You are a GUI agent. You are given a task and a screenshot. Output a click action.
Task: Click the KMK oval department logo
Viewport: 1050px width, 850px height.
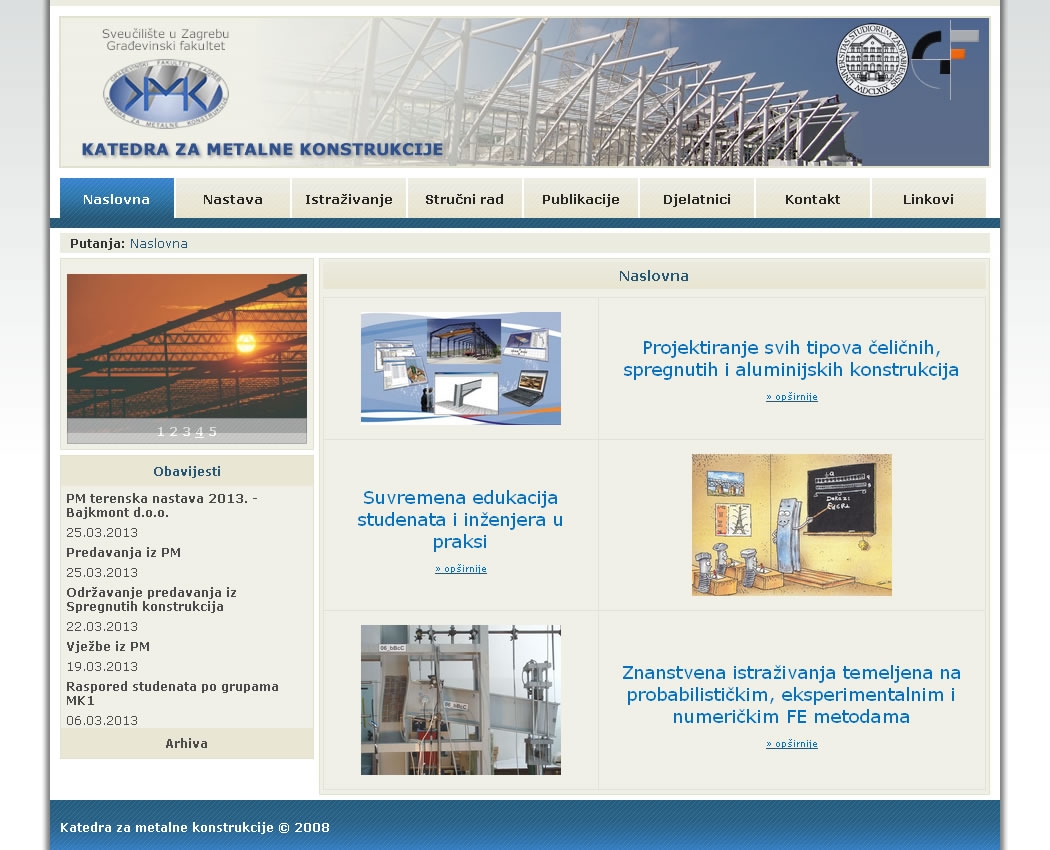[166, 95]
